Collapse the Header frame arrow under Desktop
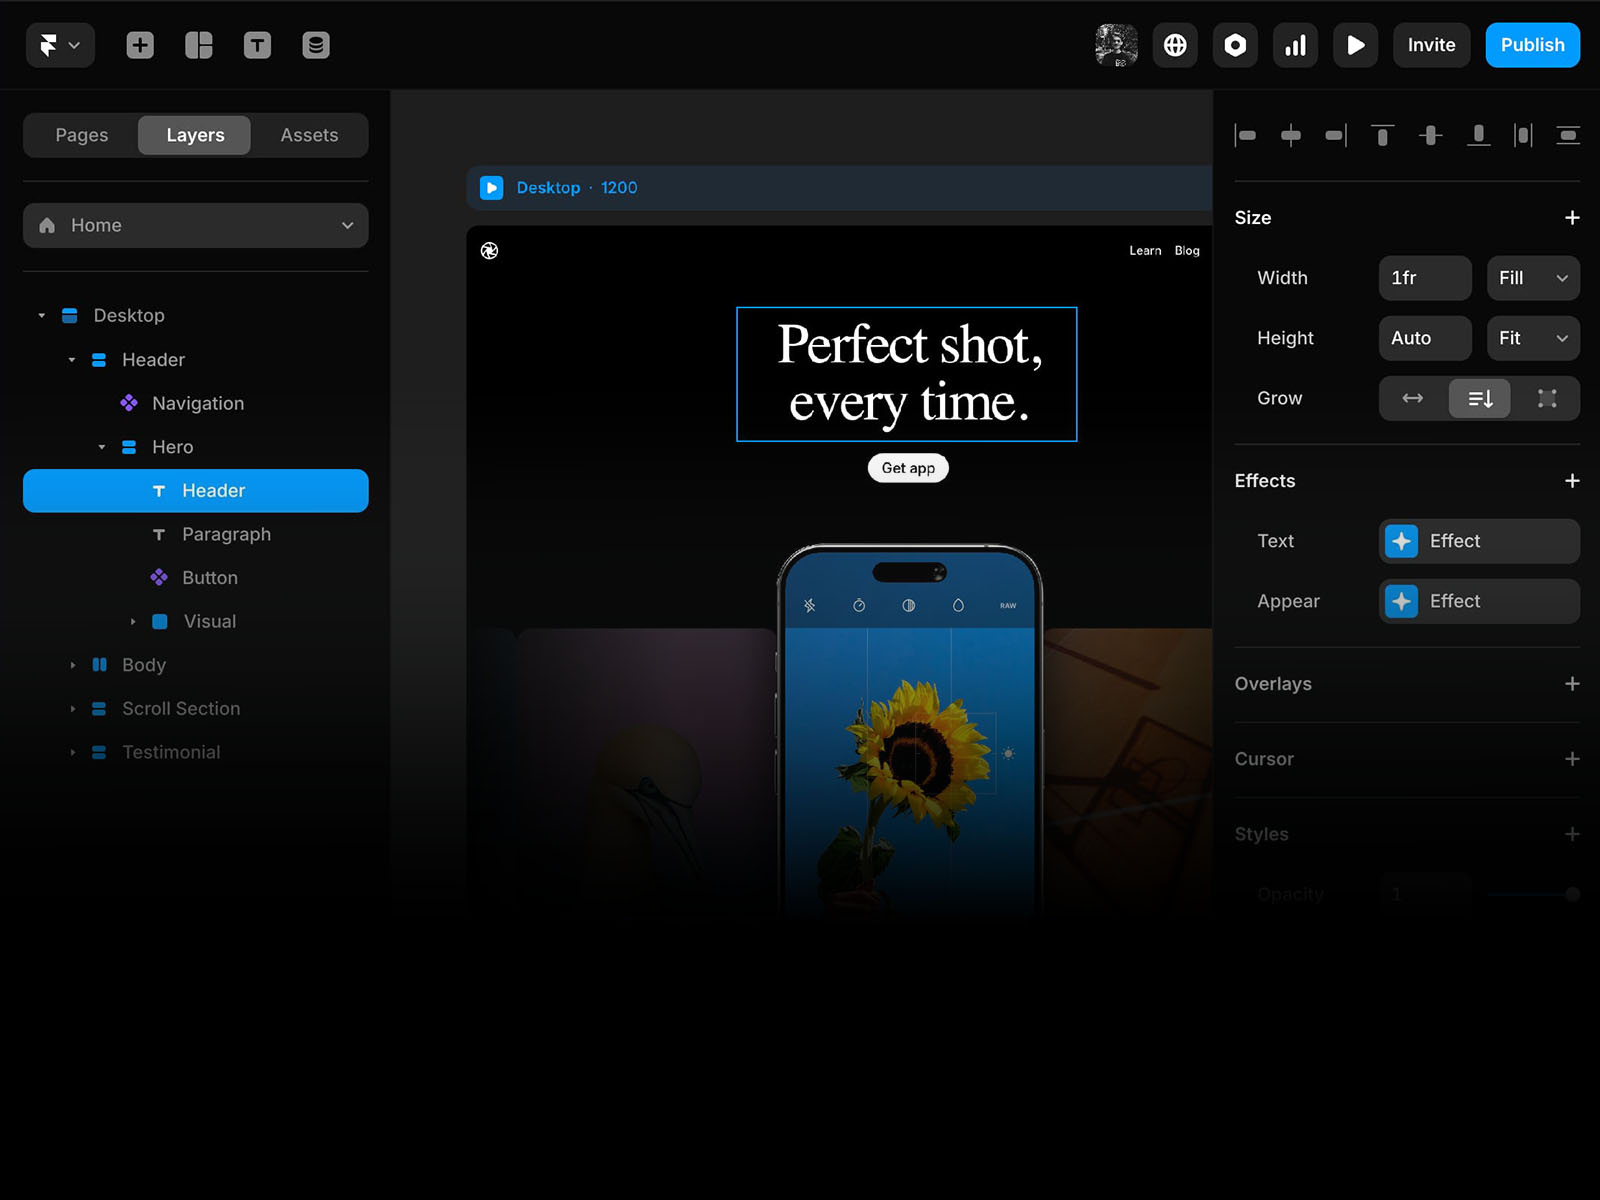The image size is (1600, 1200). pos(72,359)
